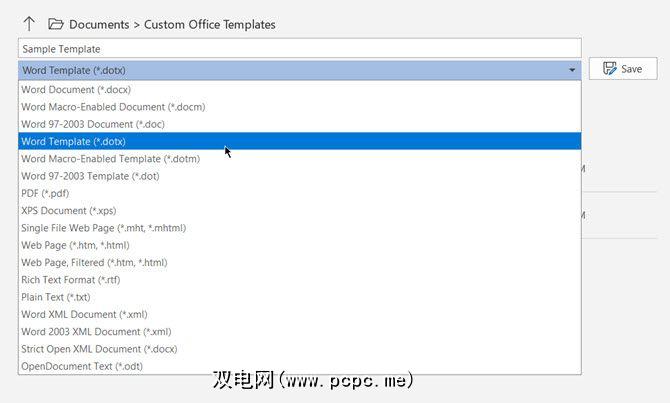
Task: Collapse the file type dropdown arrow
Action: 572,70
